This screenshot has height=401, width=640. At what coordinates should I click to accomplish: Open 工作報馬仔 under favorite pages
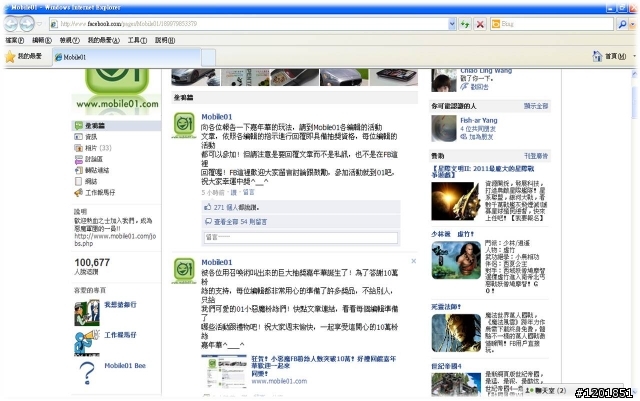pyautogui.click(x=120, y=335)
